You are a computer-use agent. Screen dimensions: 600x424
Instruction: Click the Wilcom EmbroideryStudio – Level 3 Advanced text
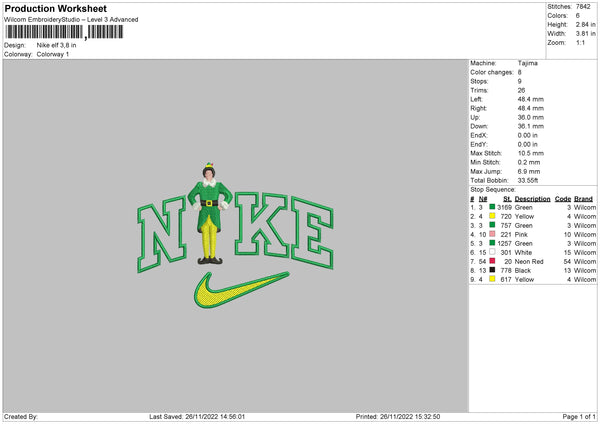point(71,20)
